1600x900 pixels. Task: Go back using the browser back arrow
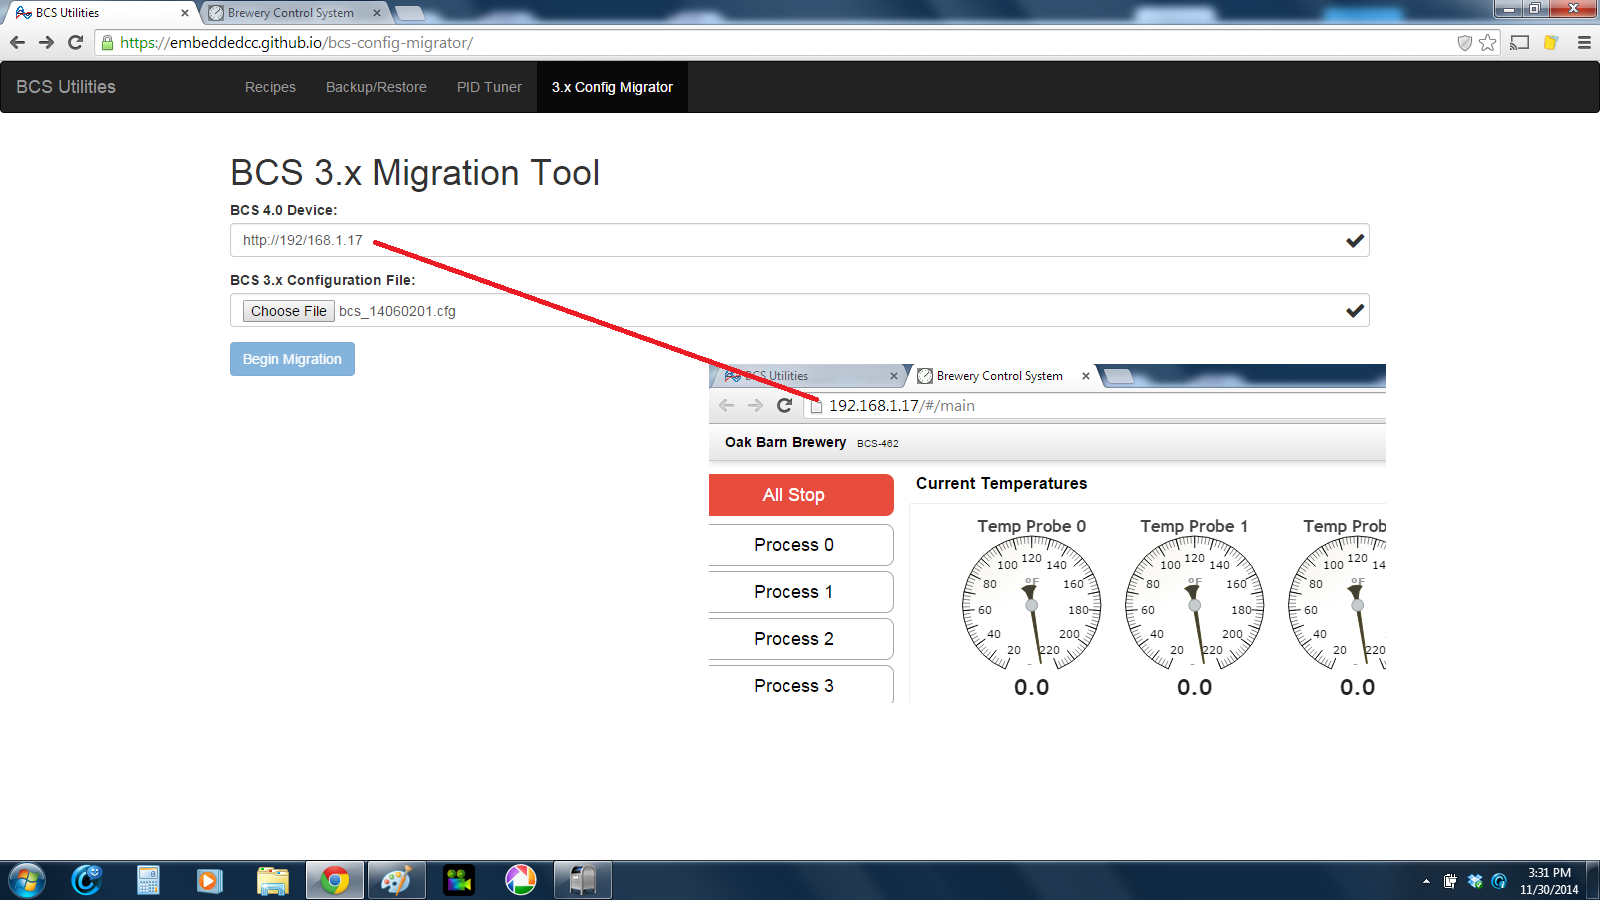(17, 42)
